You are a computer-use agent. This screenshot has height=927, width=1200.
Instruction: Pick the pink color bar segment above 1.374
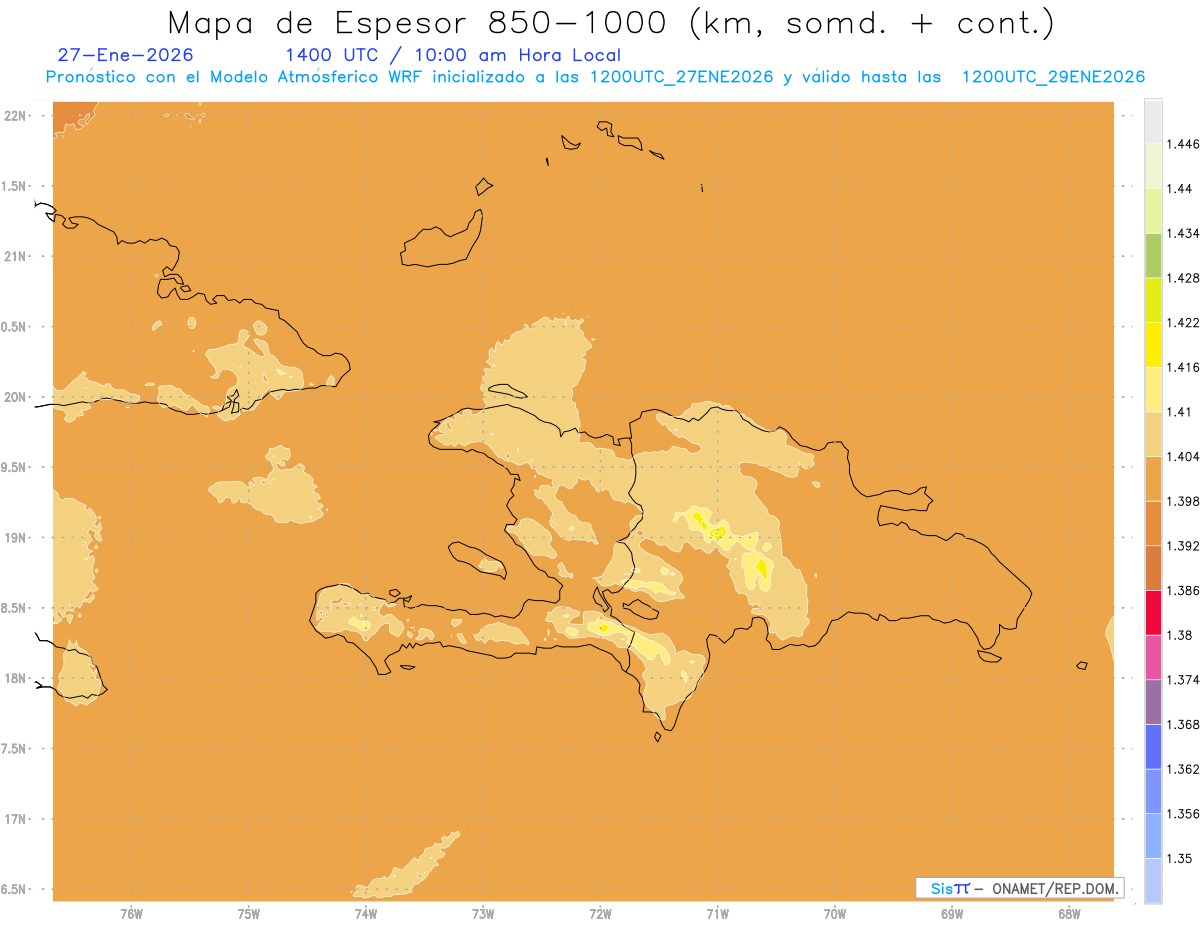click(x=1153, y=658)
